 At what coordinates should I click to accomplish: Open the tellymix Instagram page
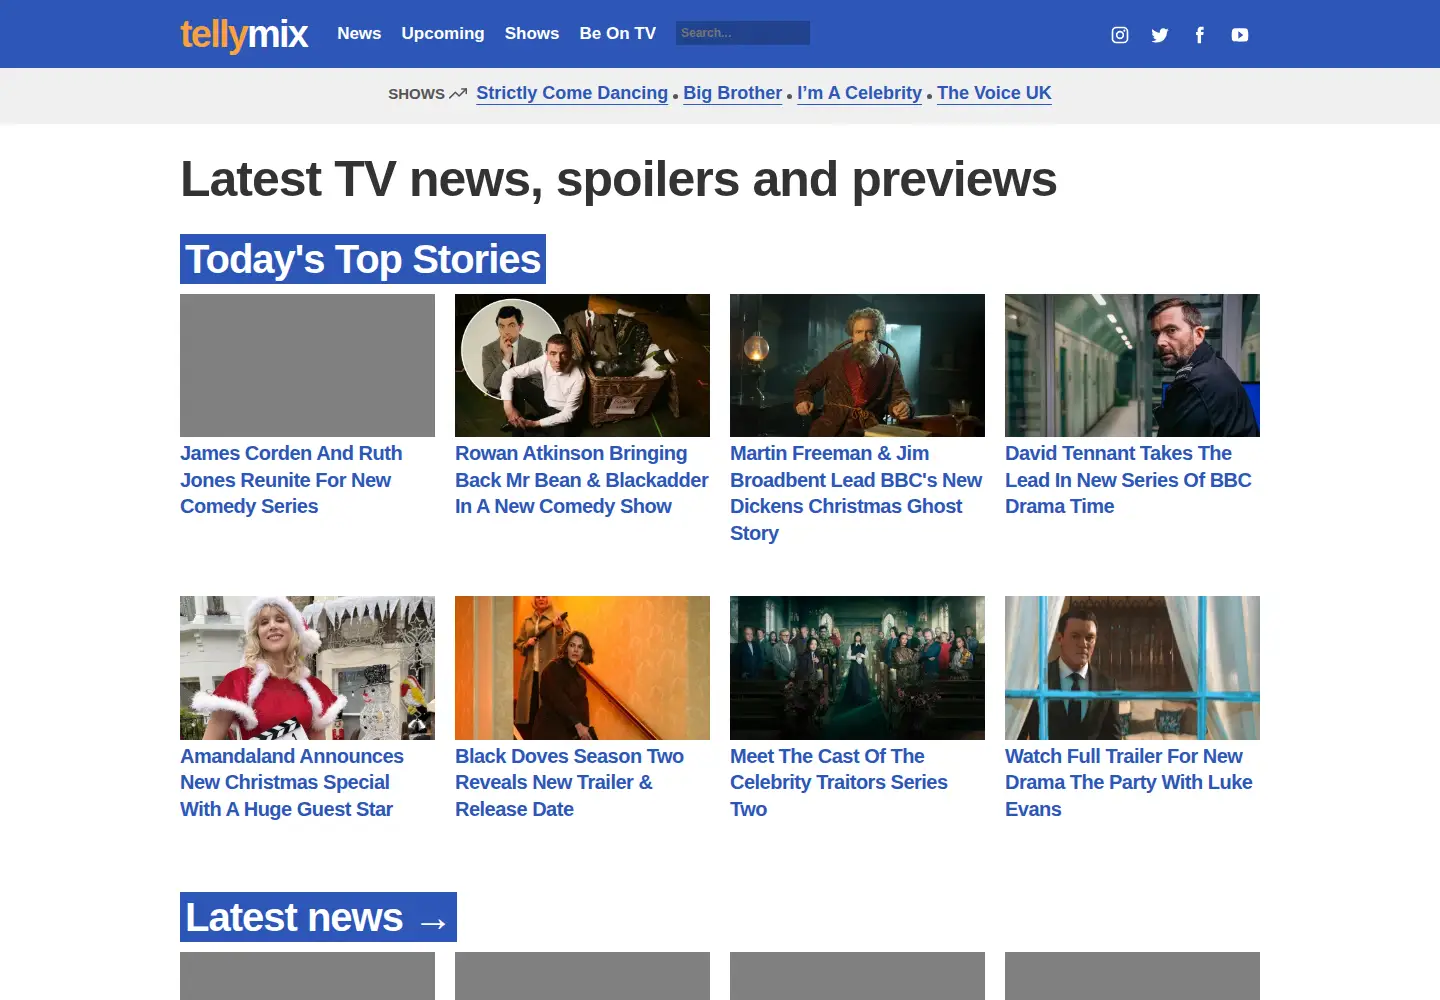point(1120,35)
